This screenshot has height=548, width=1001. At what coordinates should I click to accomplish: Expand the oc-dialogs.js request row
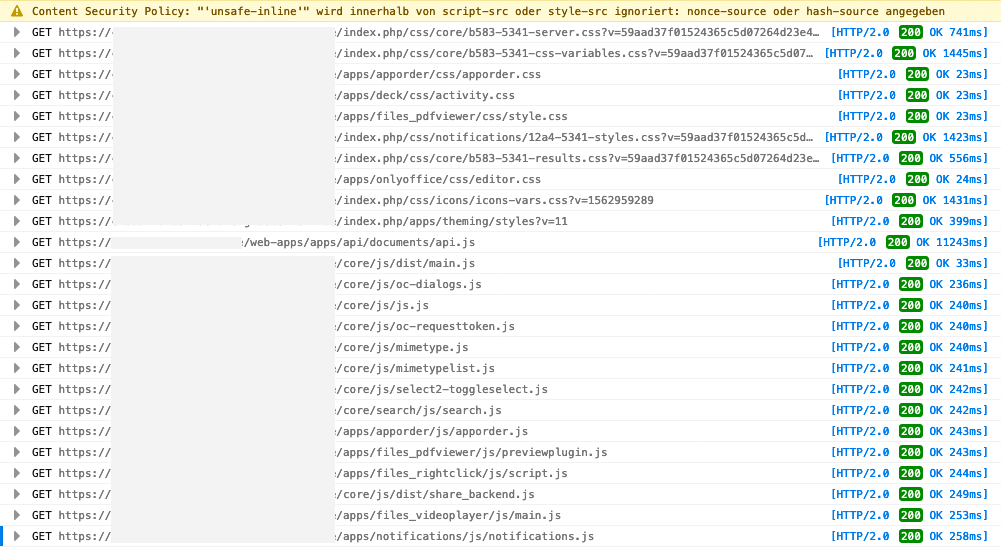pyautogui.click(x=17, y=284)
